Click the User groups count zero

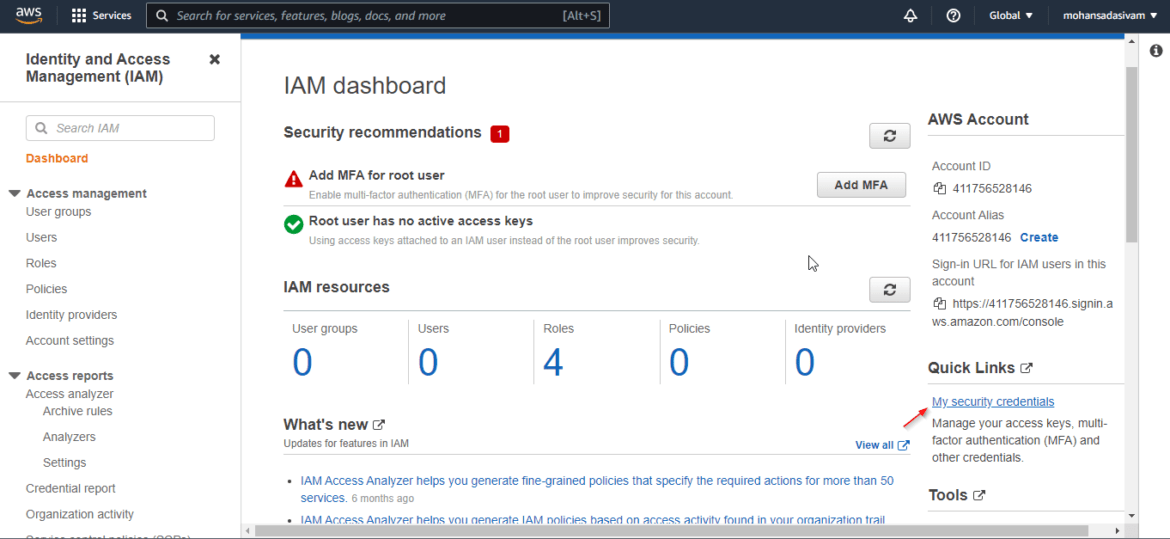click(x=301, y=363)
